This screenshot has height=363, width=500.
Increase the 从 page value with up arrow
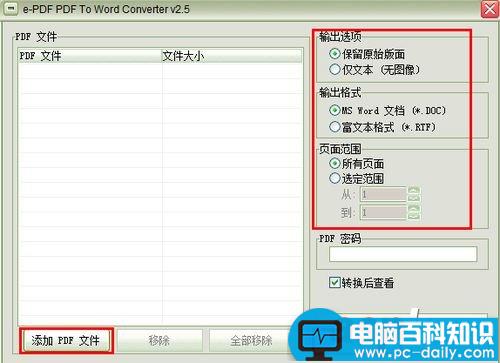[414, 191]
